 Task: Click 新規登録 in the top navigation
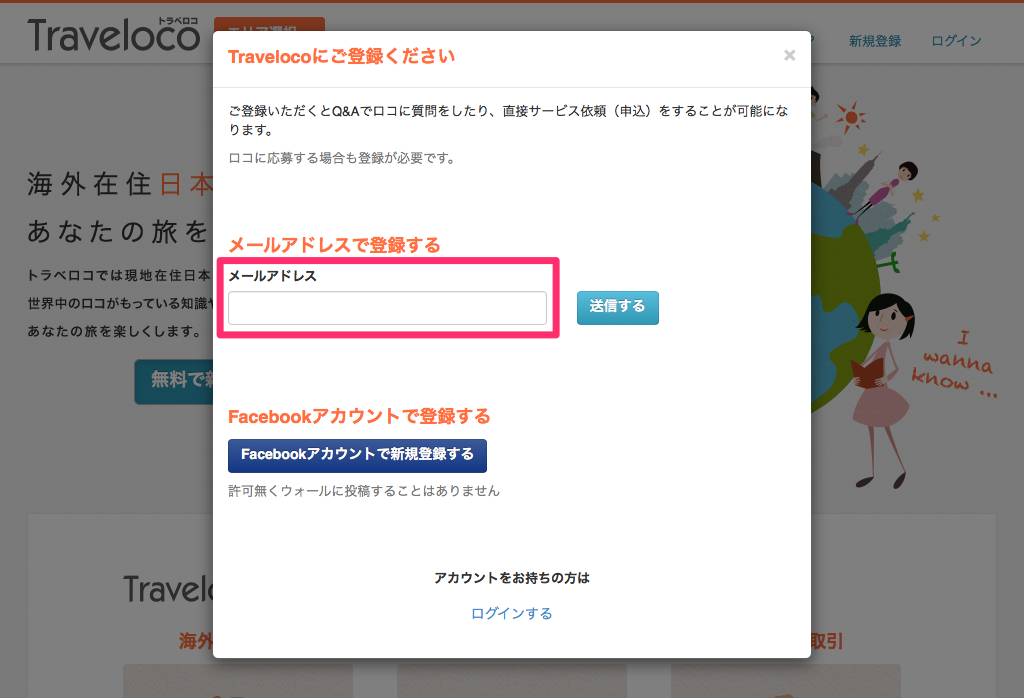(x=874, y=41)
